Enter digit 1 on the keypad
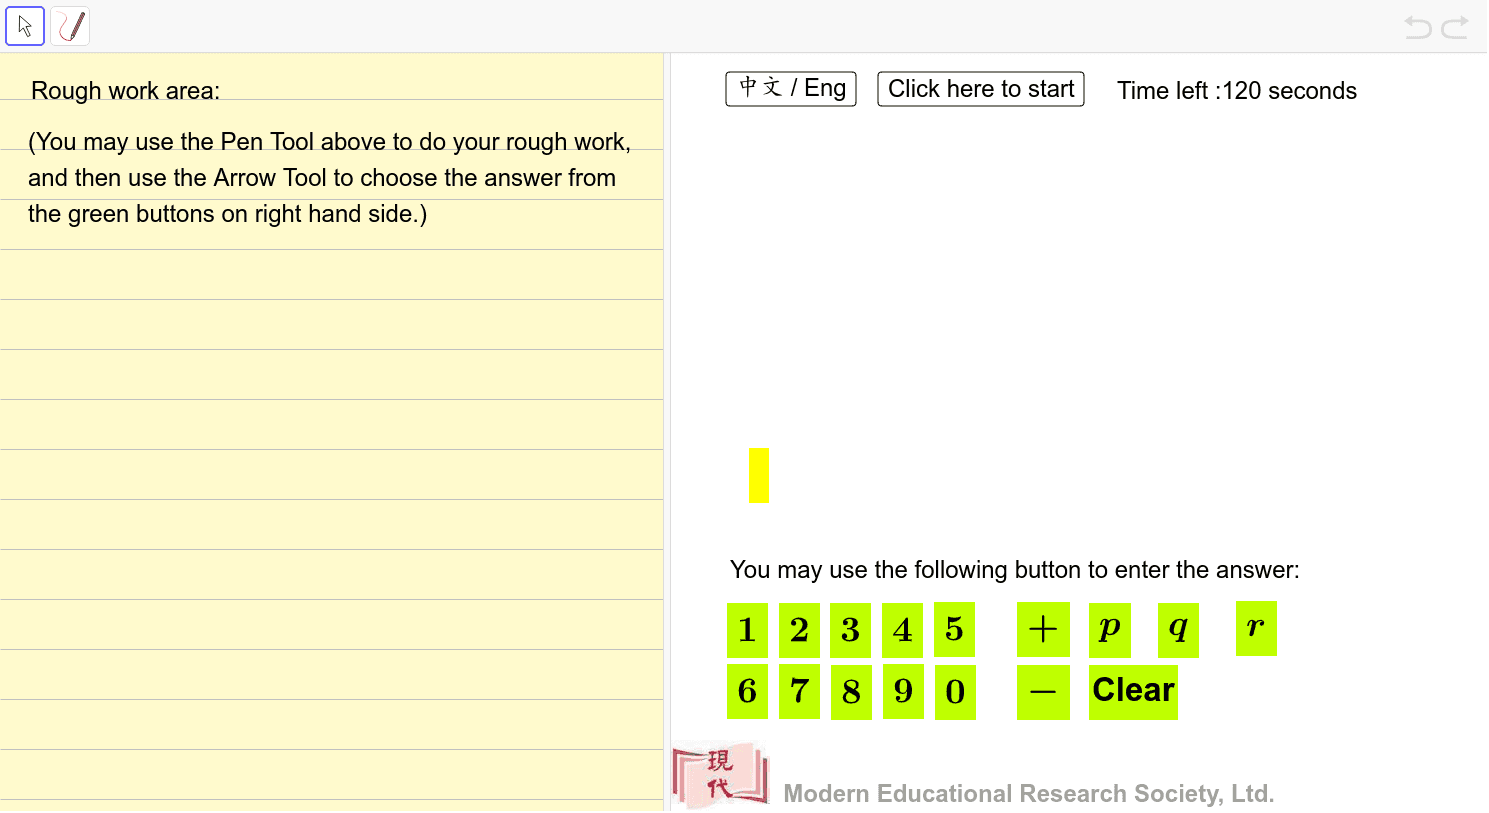Viewport: 1489px width, 813px height. click(x=747, y=630)
